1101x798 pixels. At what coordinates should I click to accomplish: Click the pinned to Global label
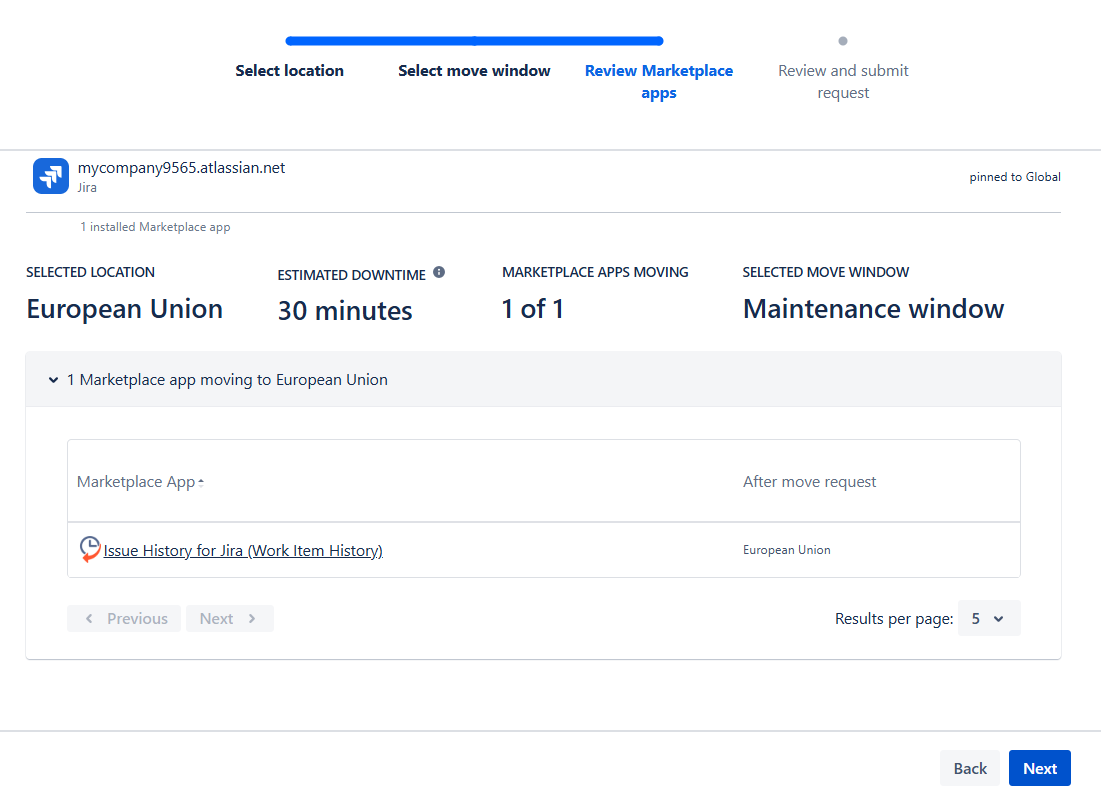pyautogui.click(x=1014, y=177)
